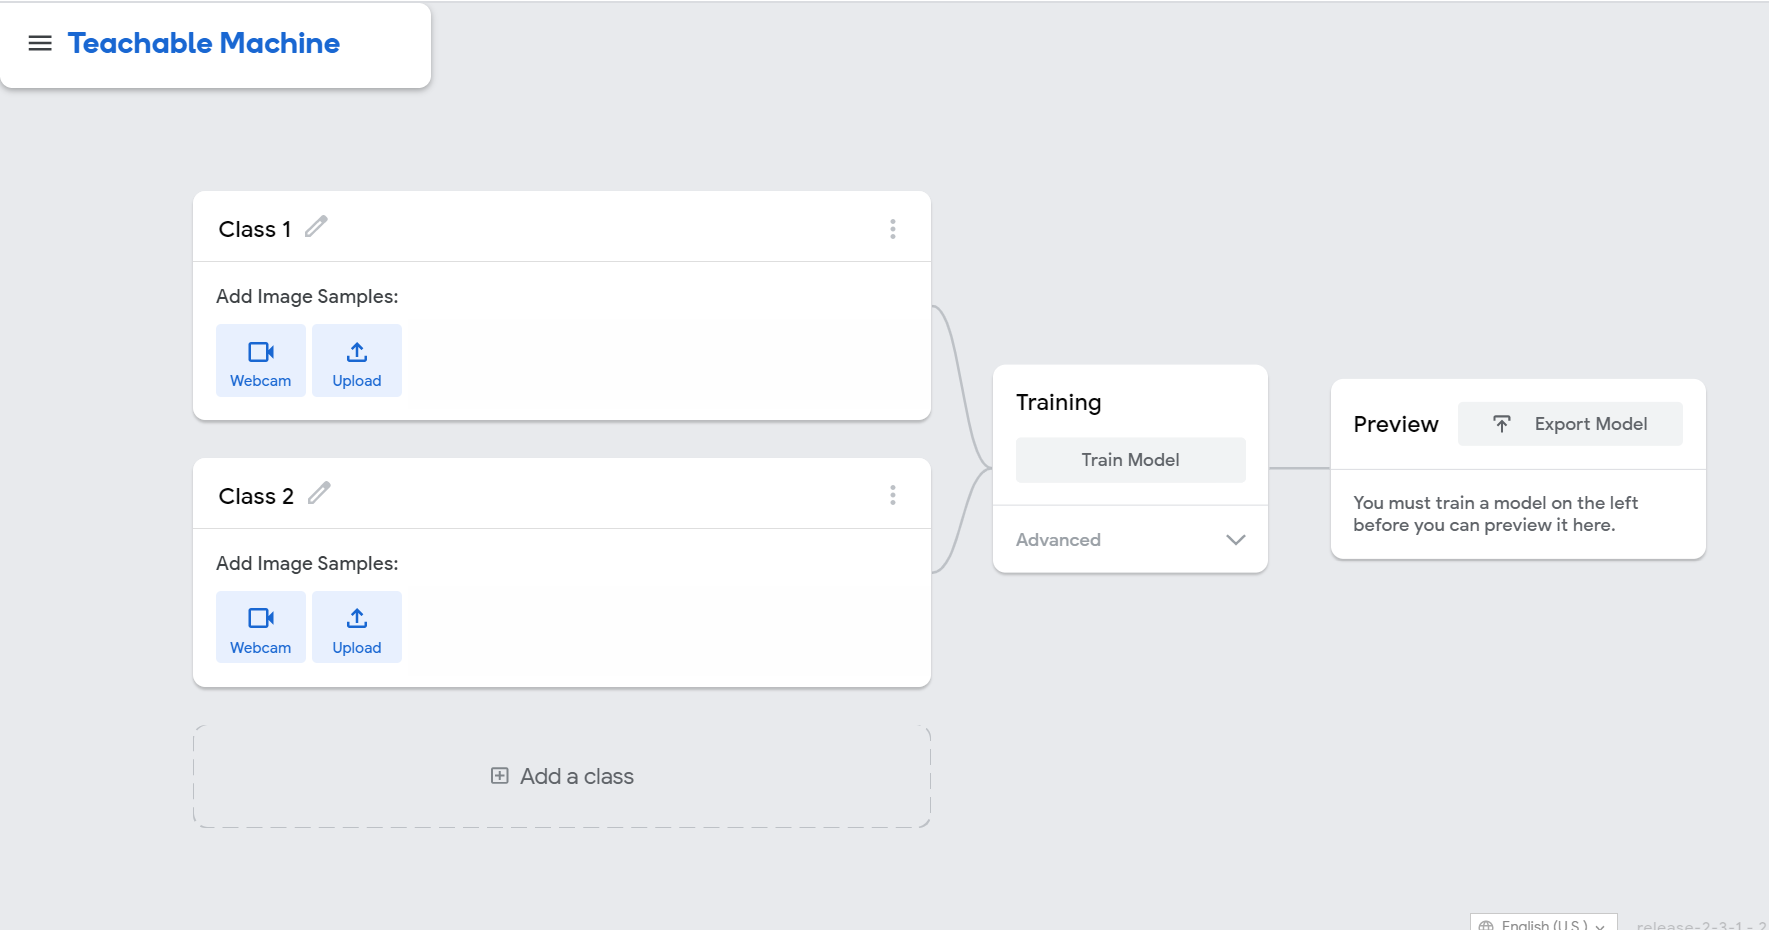This screenshot has width=1769, height=930.
Task: Edit the Class 1 name pencil icon
Action: point(316,227)
